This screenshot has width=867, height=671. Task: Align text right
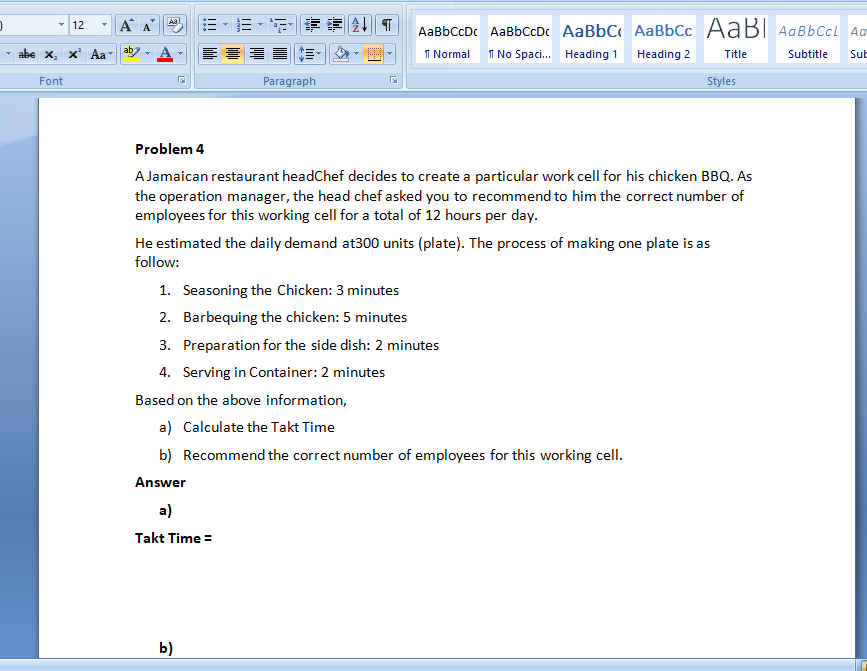pos(257,54)
